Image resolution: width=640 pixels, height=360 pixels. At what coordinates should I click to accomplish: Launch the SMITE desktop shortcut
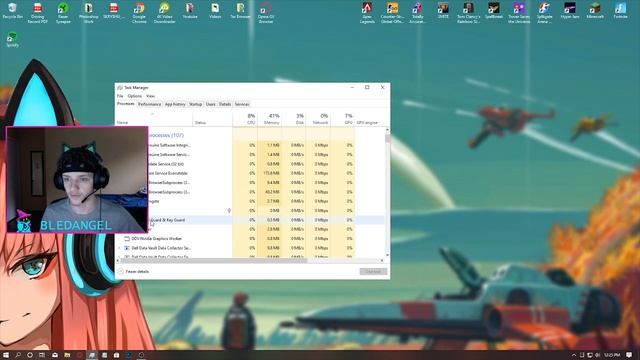443,11
